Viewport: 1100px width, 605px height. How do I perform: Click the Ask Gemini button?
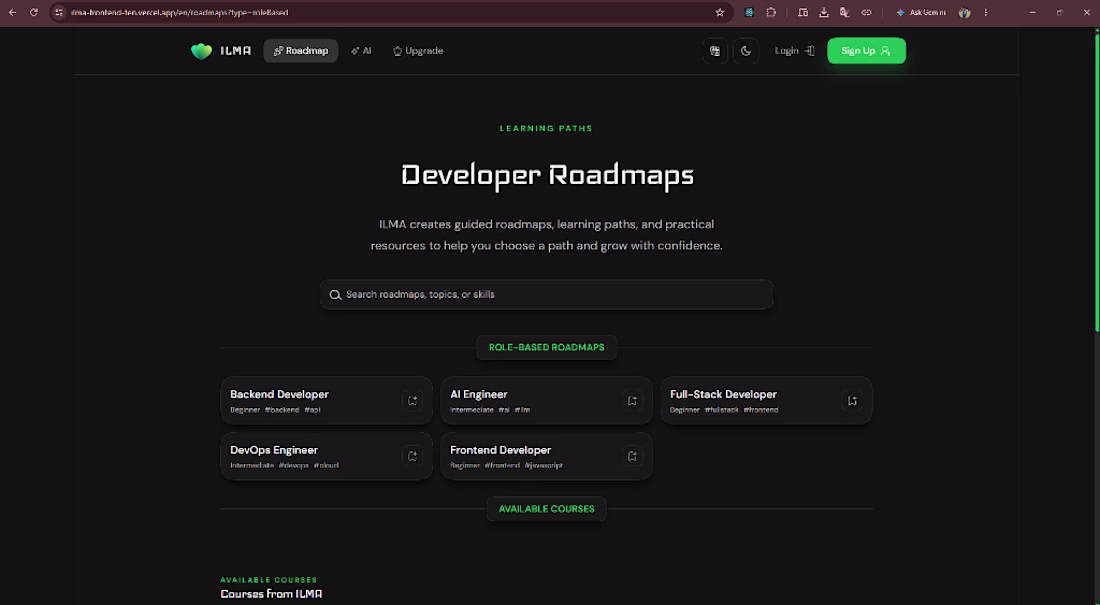[x=921, y=12]
